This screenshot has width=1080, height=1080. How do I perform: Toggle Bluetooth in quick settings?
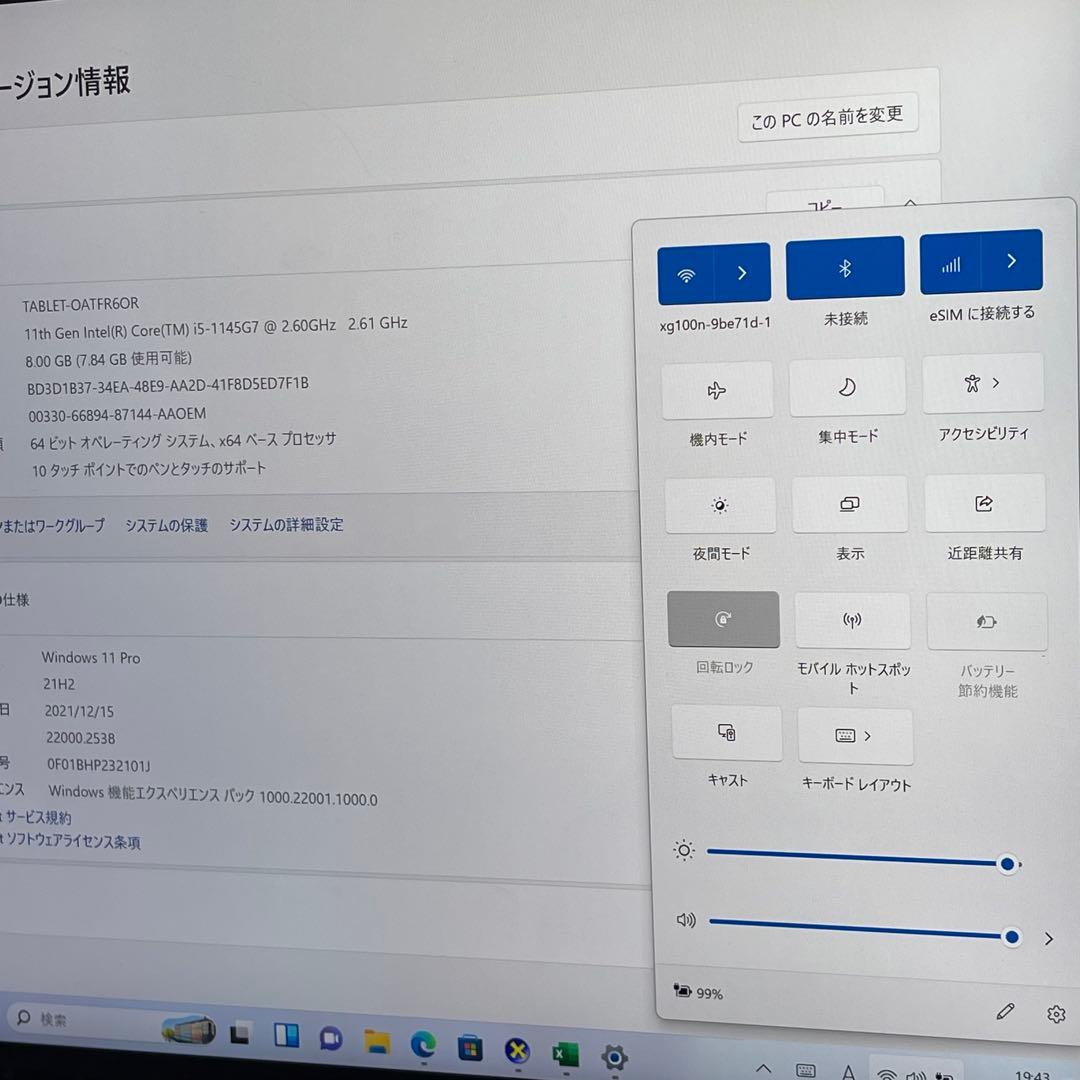(845, 268)
